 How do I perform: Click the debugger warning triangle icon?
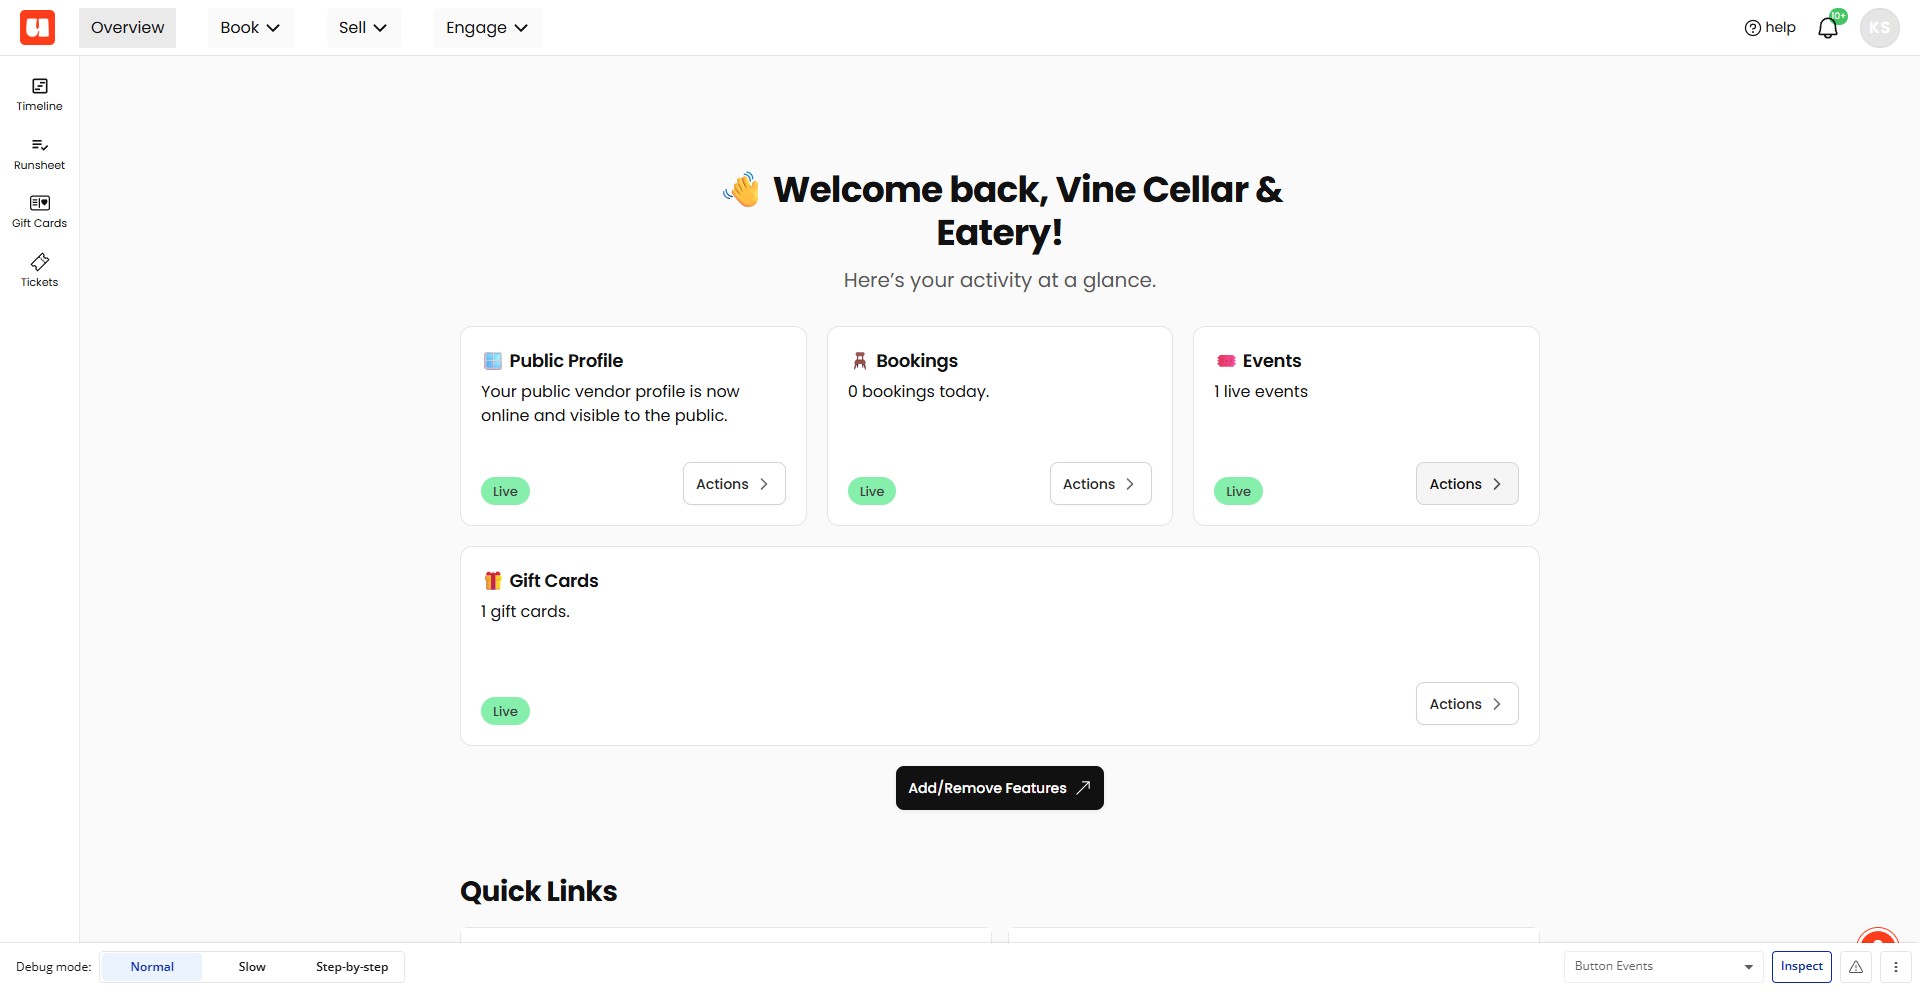[x=1856, y=967]
